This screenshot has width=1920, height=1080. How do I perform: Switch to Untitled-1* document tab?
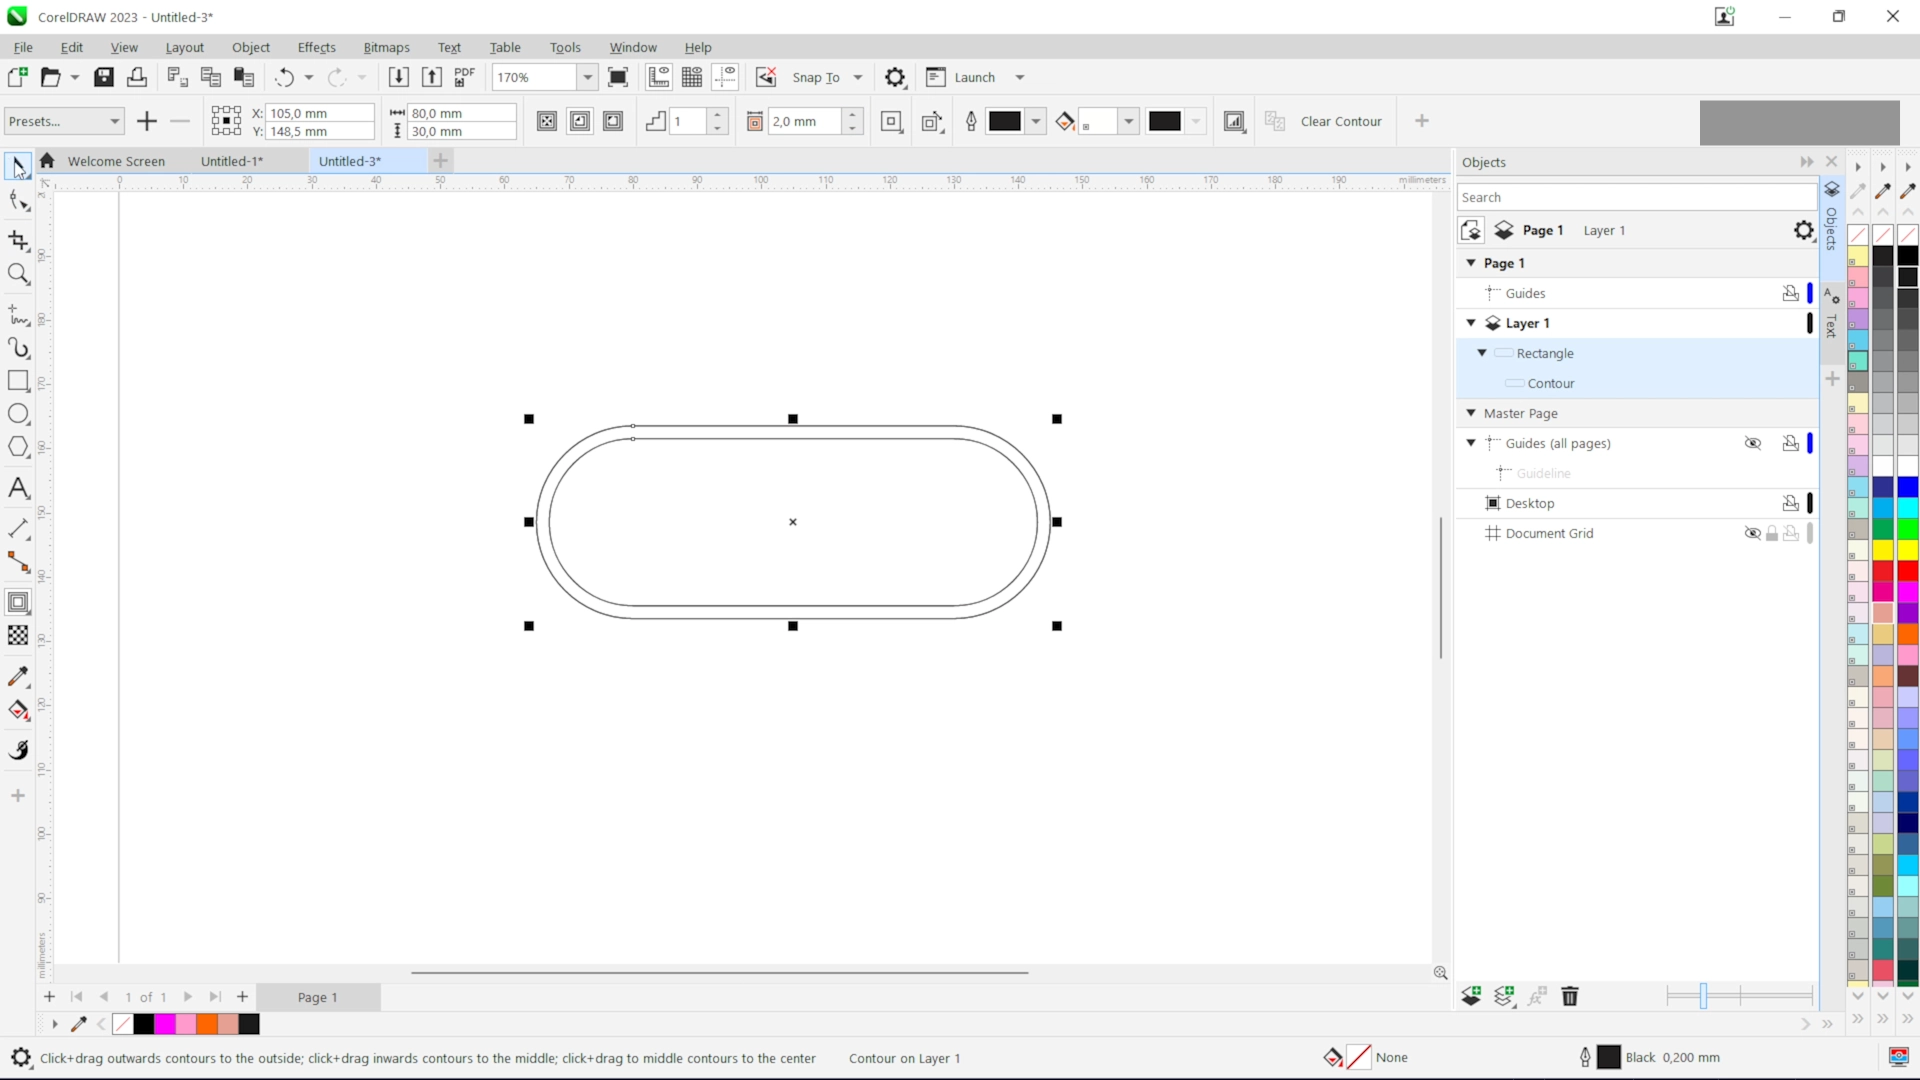coord(231,161)
